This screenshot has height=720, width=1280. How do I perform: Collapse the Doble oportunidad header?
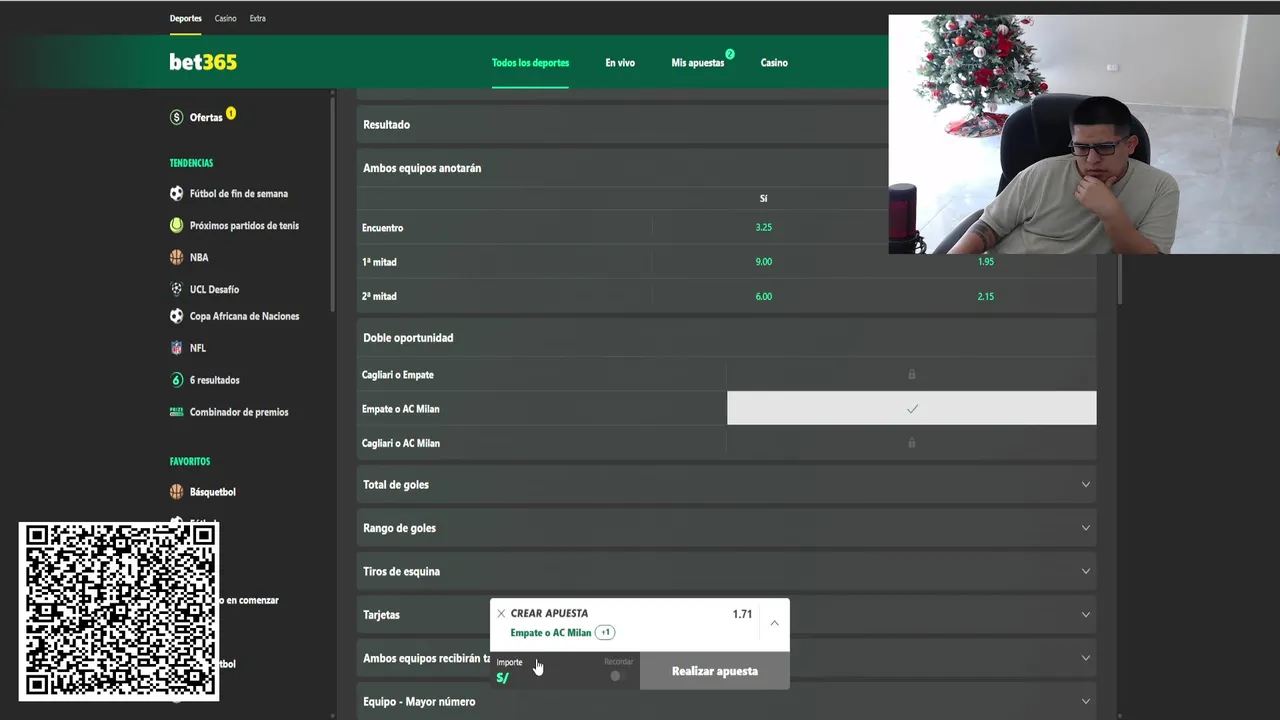[726, 338]
